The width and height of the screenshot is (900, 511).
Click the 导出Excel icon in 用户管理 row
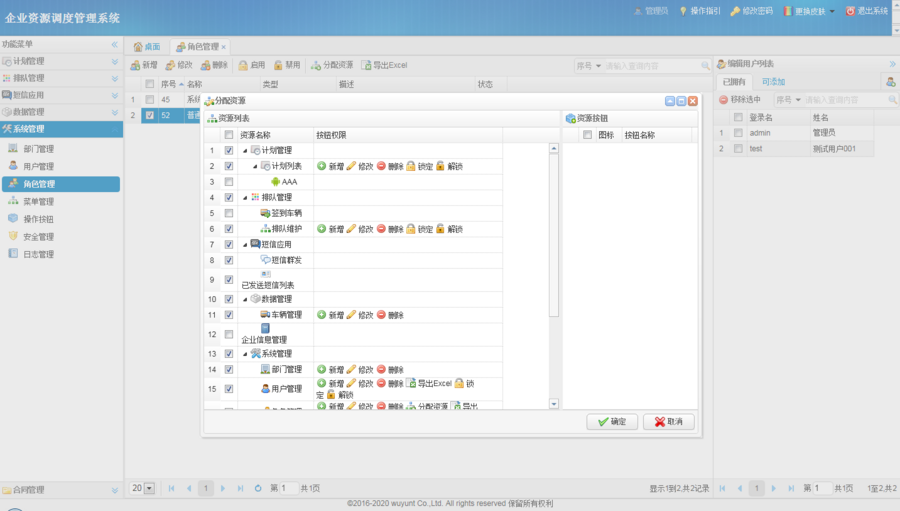click(x=410, y=383)
